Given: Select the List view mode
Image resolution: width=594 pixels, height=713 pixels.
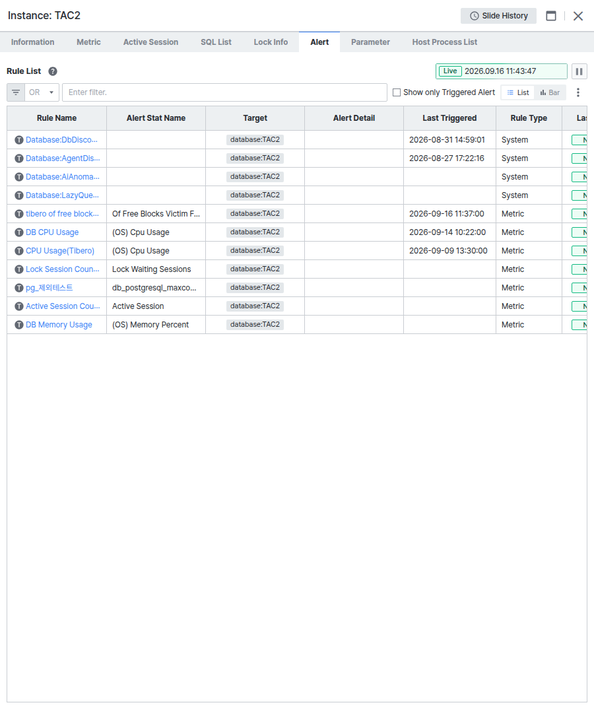Looking at the screenshot, I should (x=518, y=92).
